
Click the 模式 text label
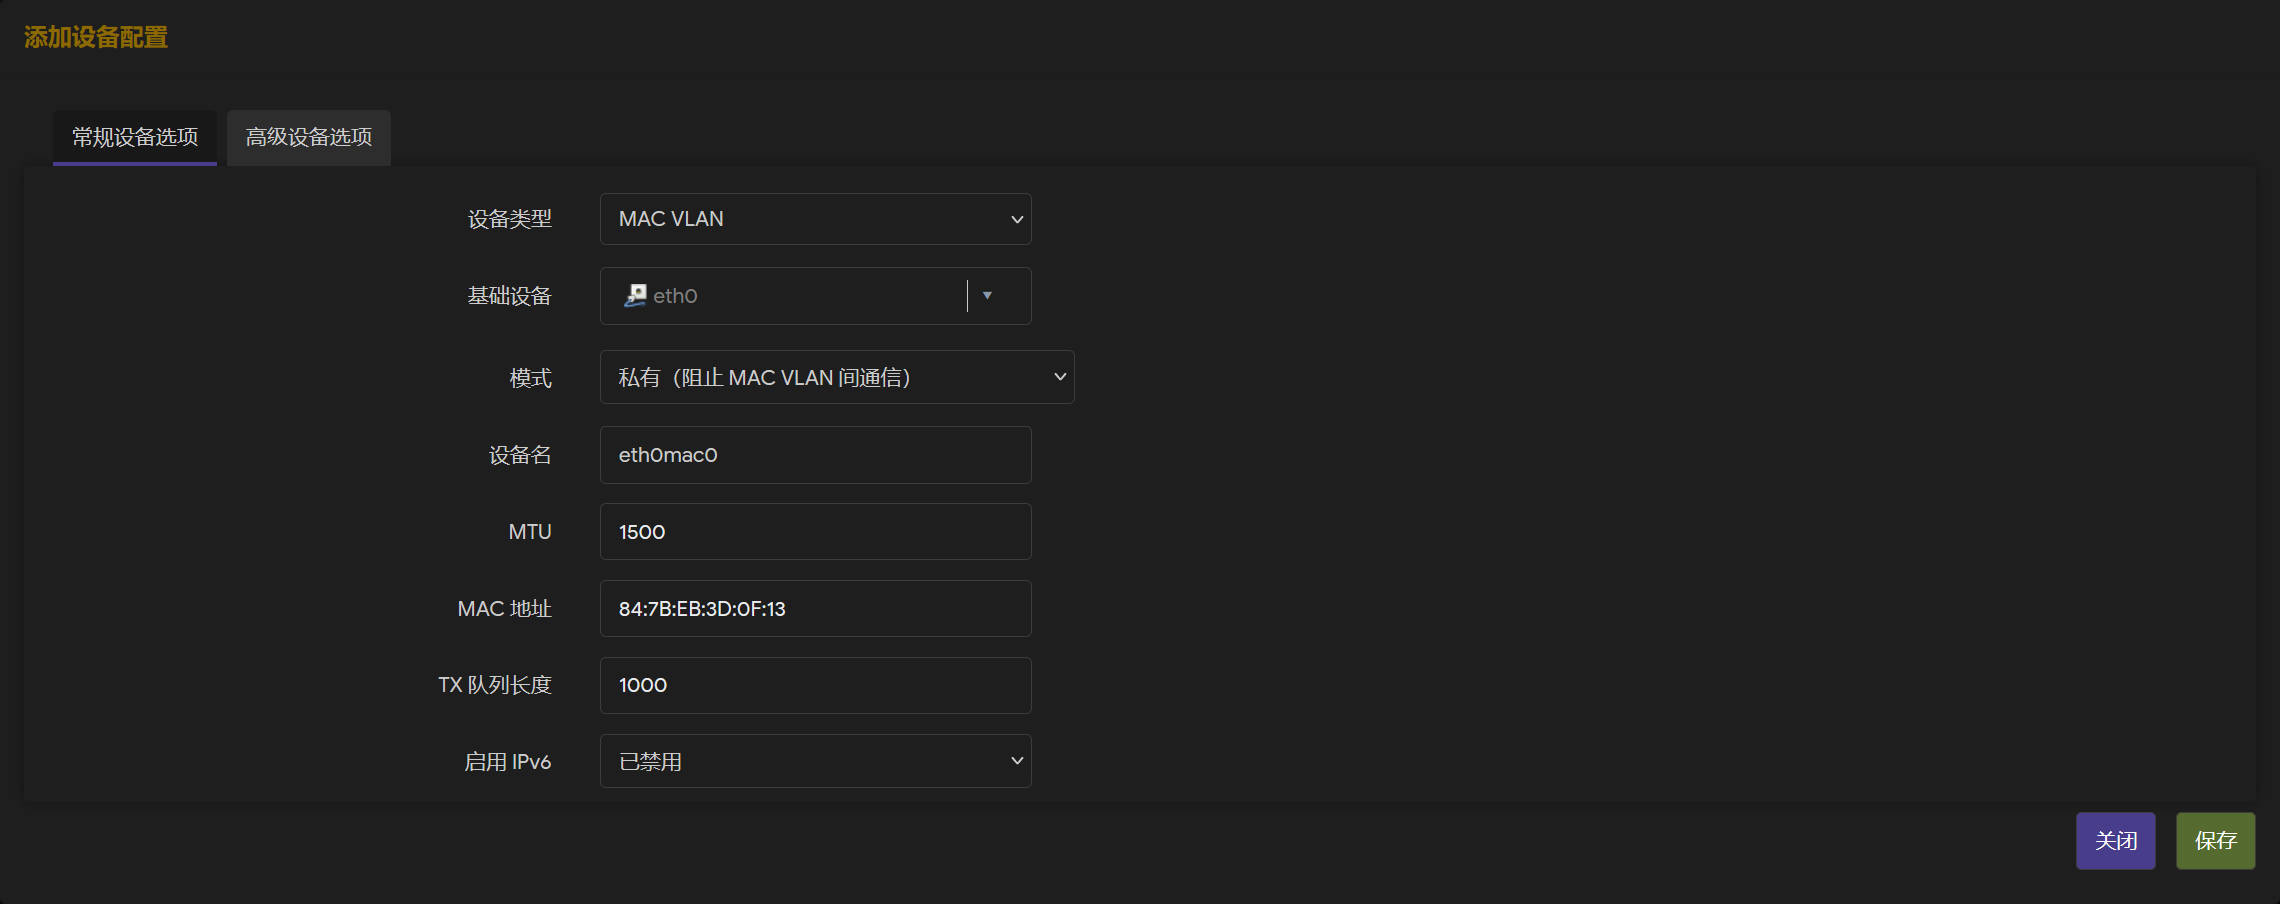pos(530,378)
